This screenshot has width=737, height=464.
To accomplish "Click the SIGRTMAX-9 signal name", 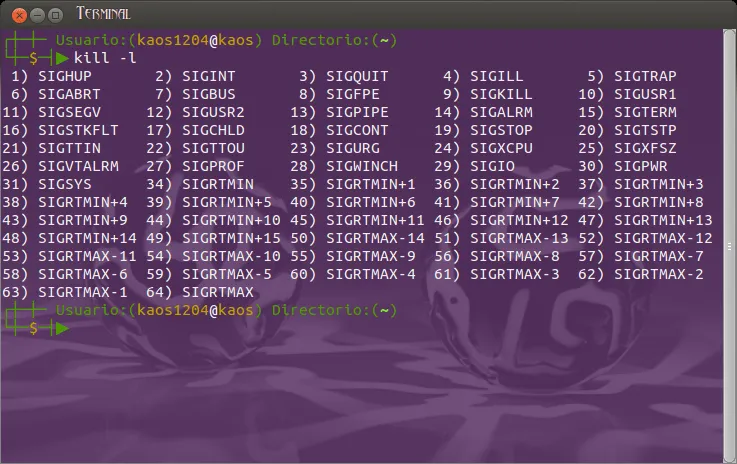I will (x=371, y=256).
